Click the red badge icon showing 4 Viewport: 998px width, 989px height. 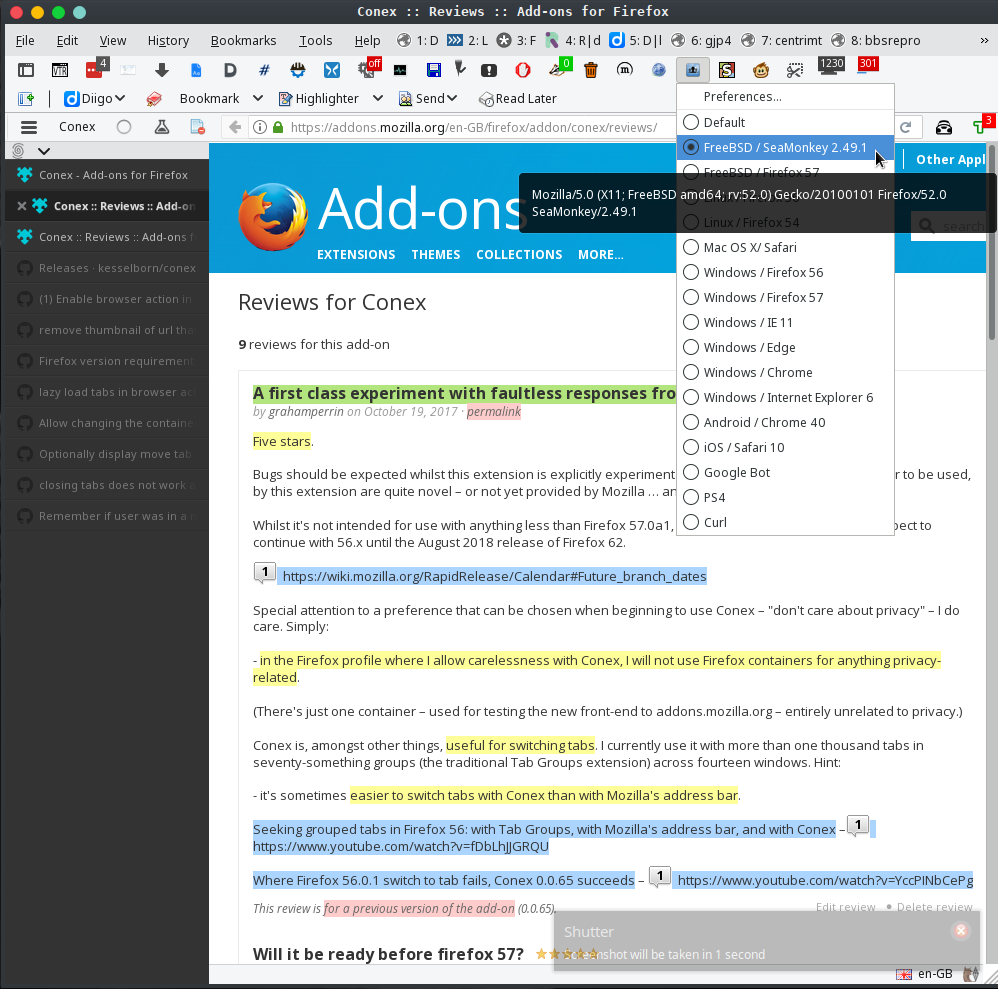click(95, 69)
